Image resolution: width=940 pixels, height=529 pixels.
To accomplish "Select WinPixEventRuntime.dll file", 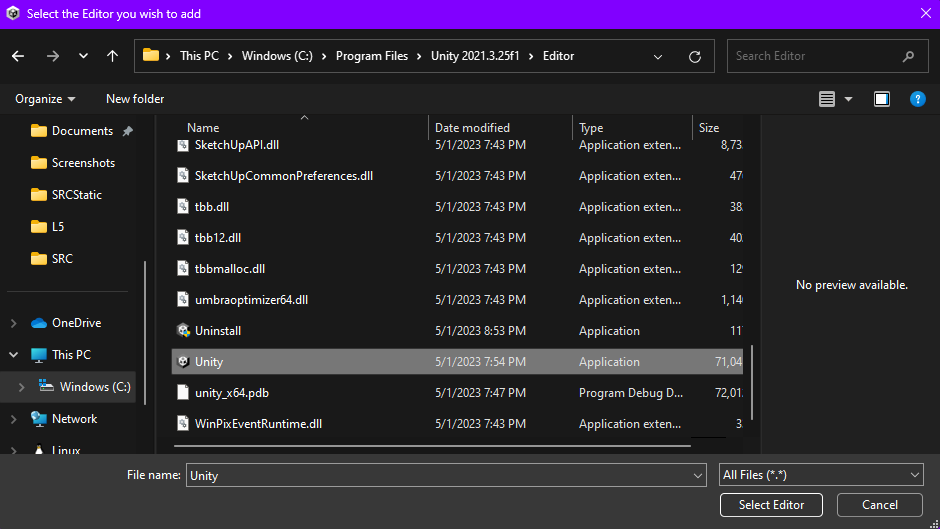I will tap(457, 424).
